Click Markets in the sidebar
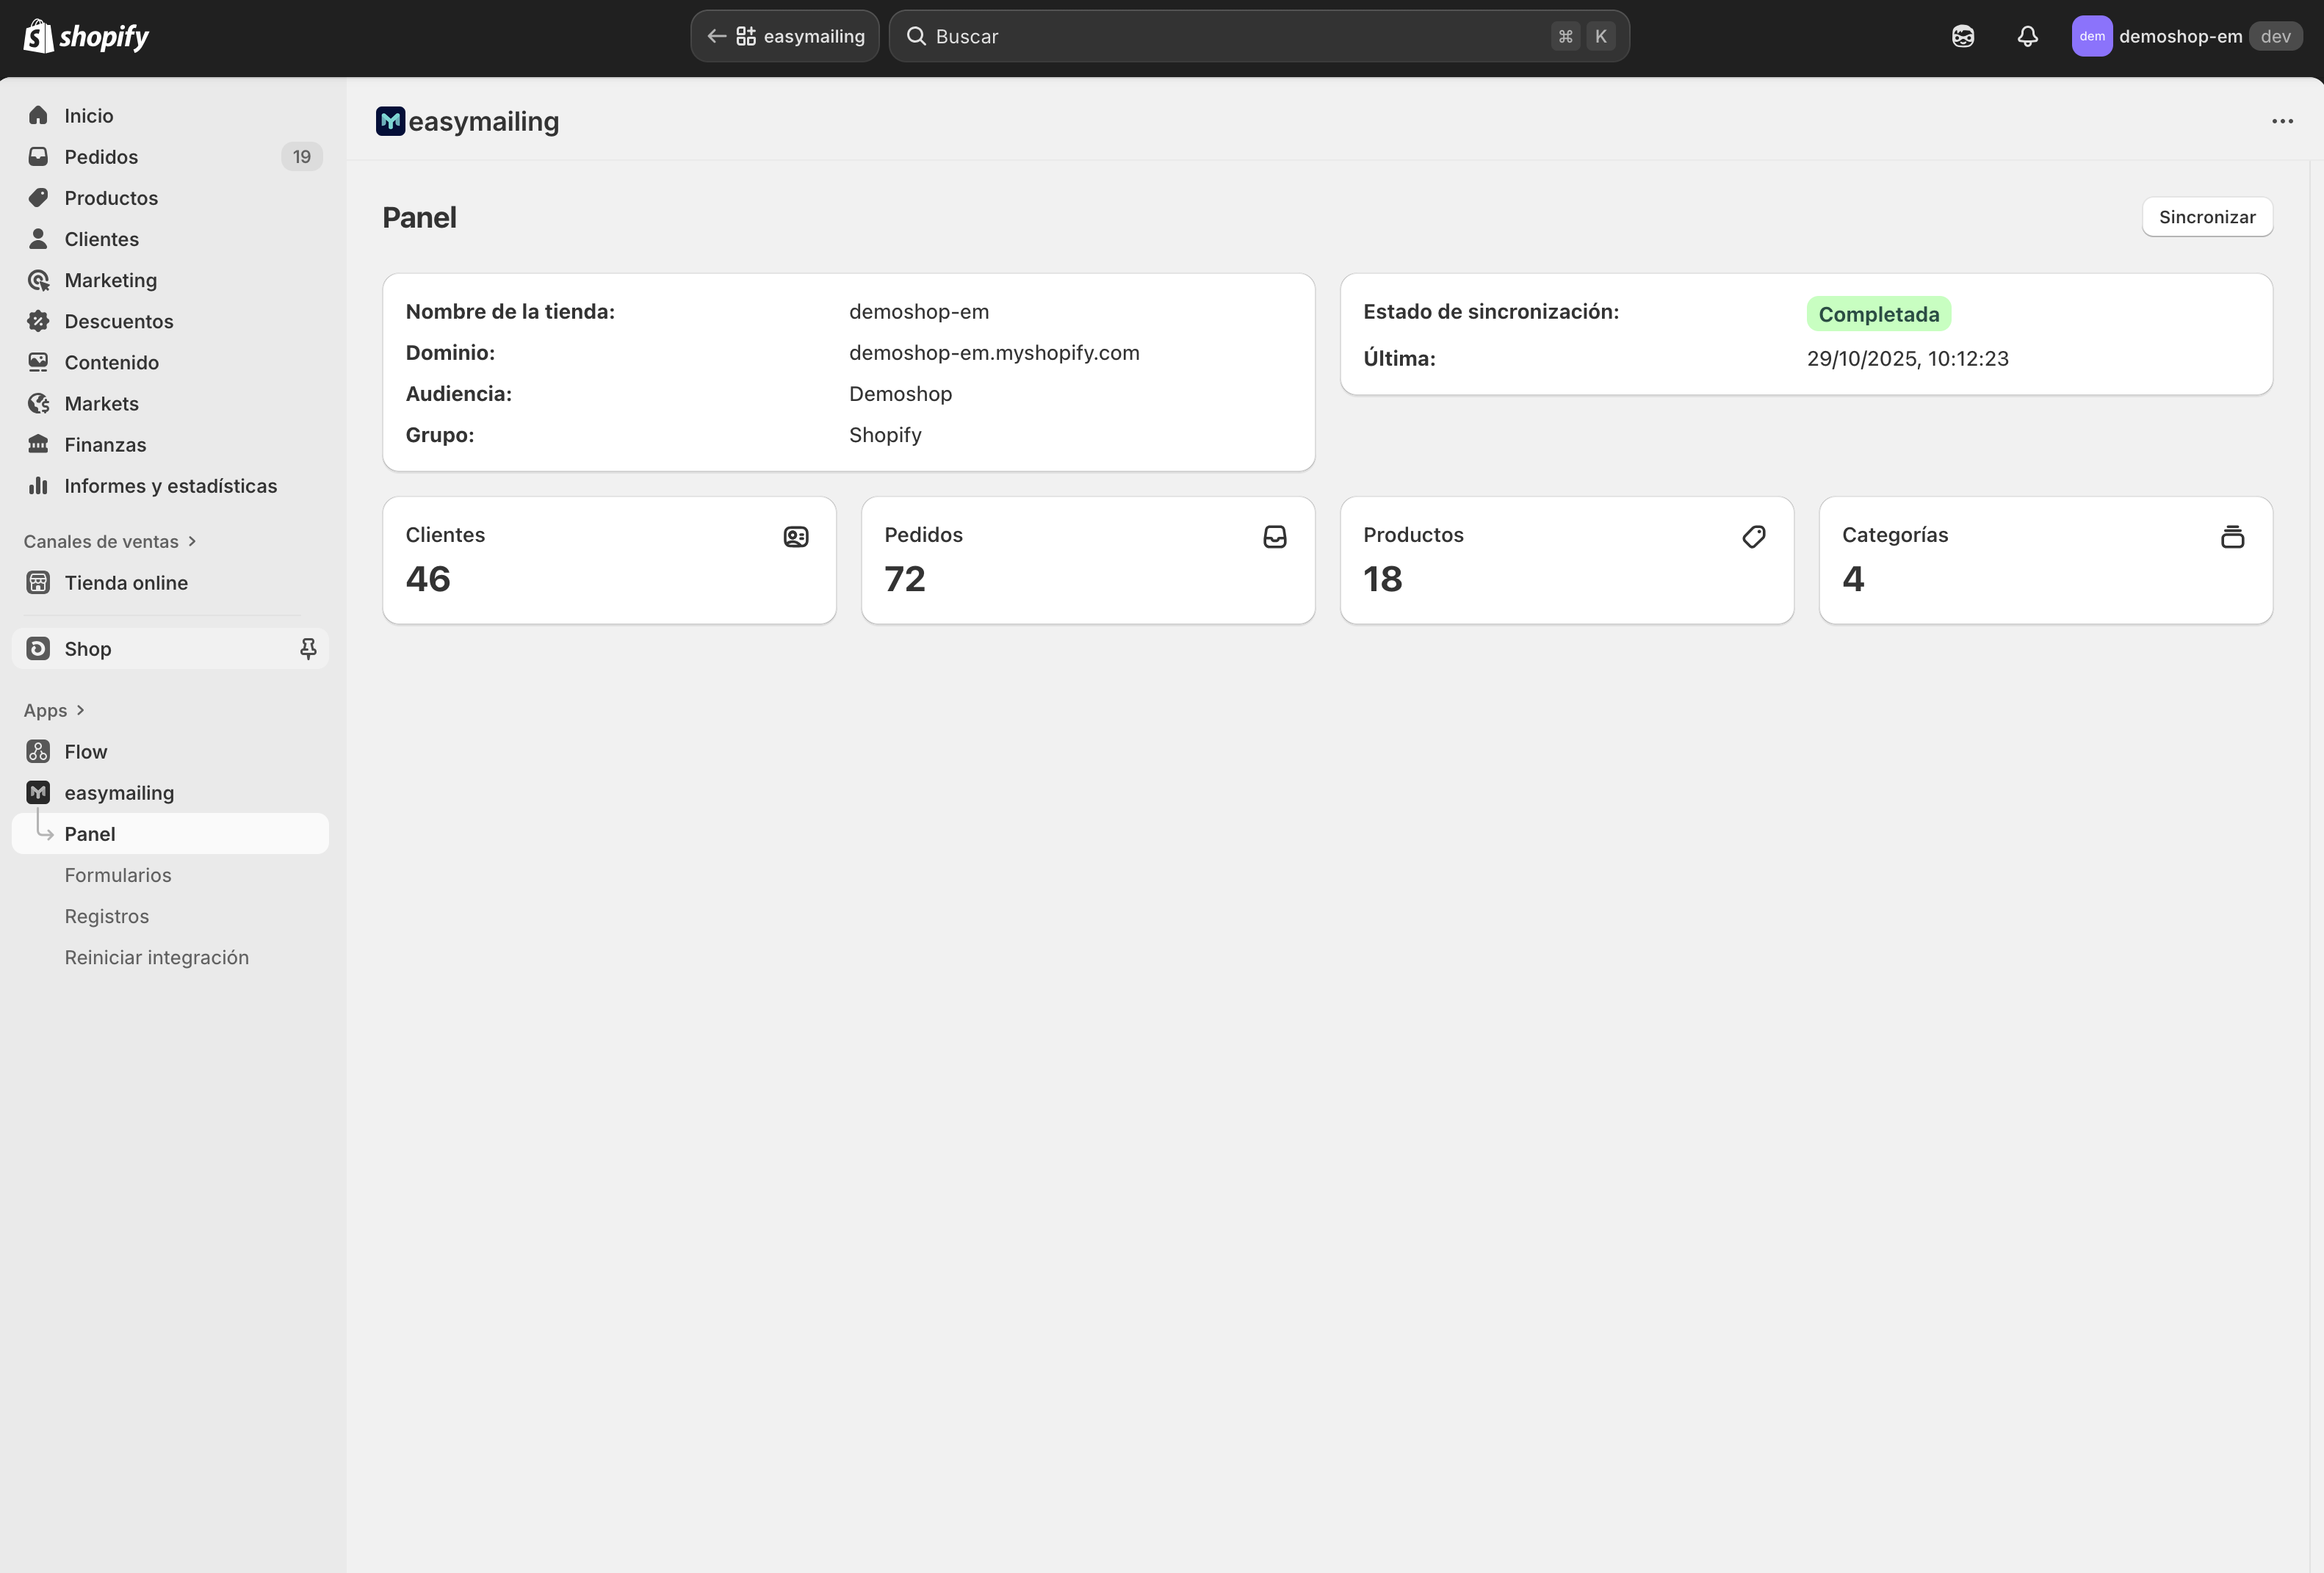Image resolution: width=2324 pixels, height=1573 pixels. [x=170, y=403]
